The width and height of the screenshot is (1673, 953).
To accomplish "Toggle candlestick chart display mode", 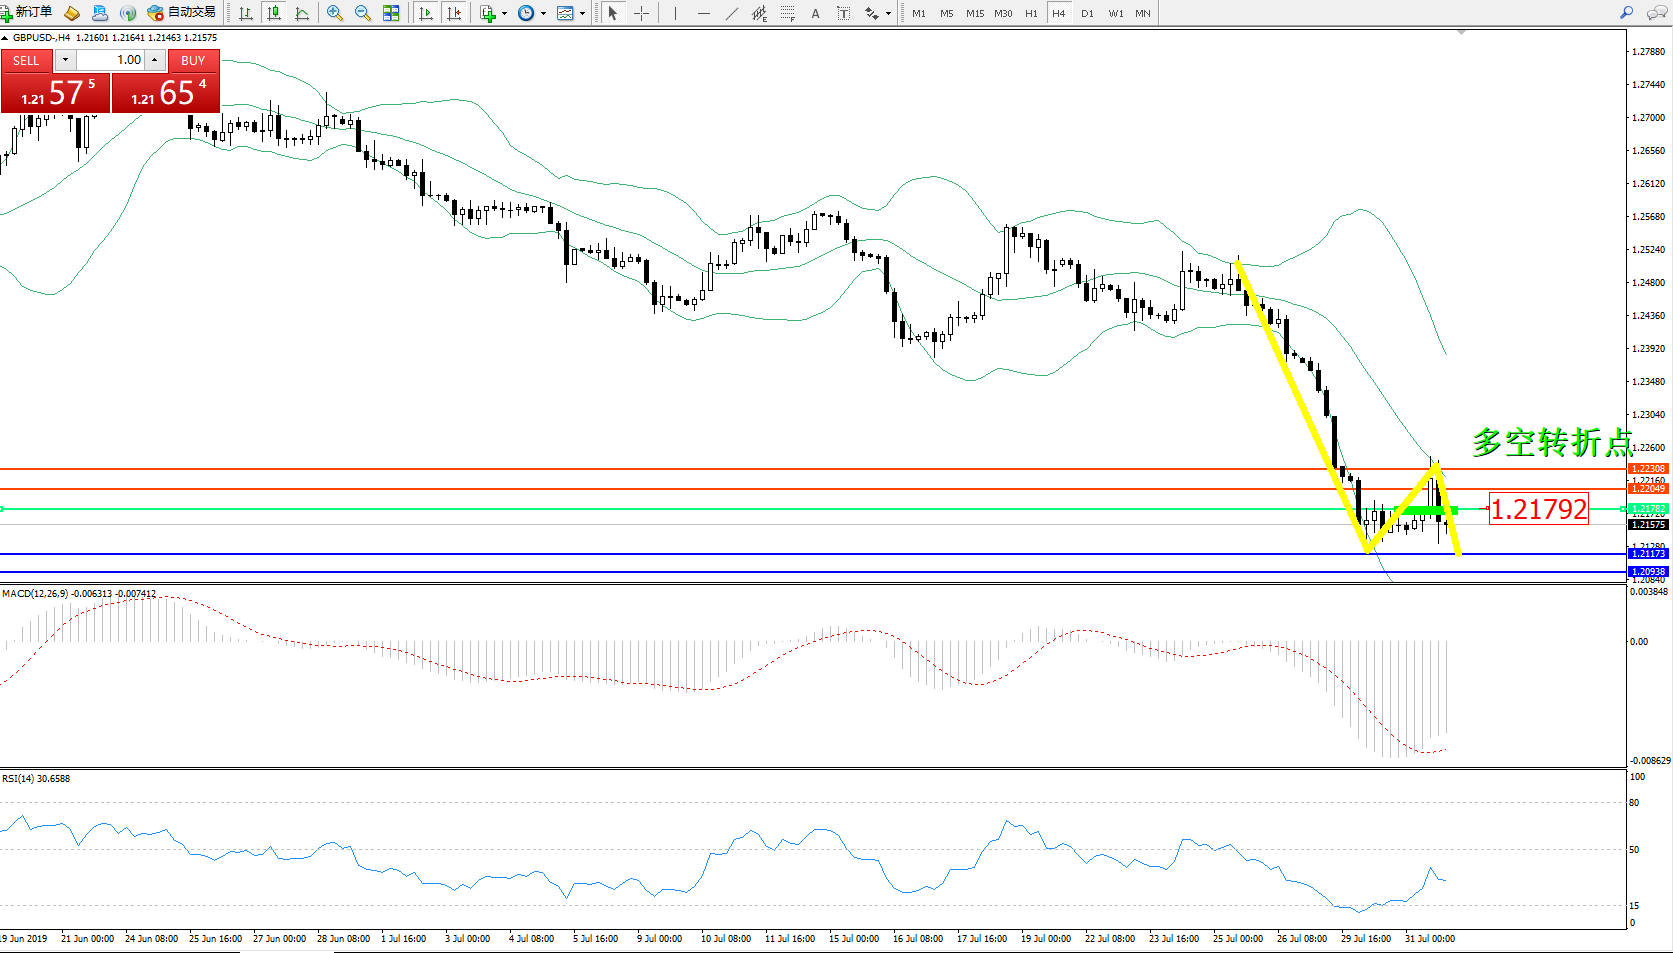I will click(273, 13).
